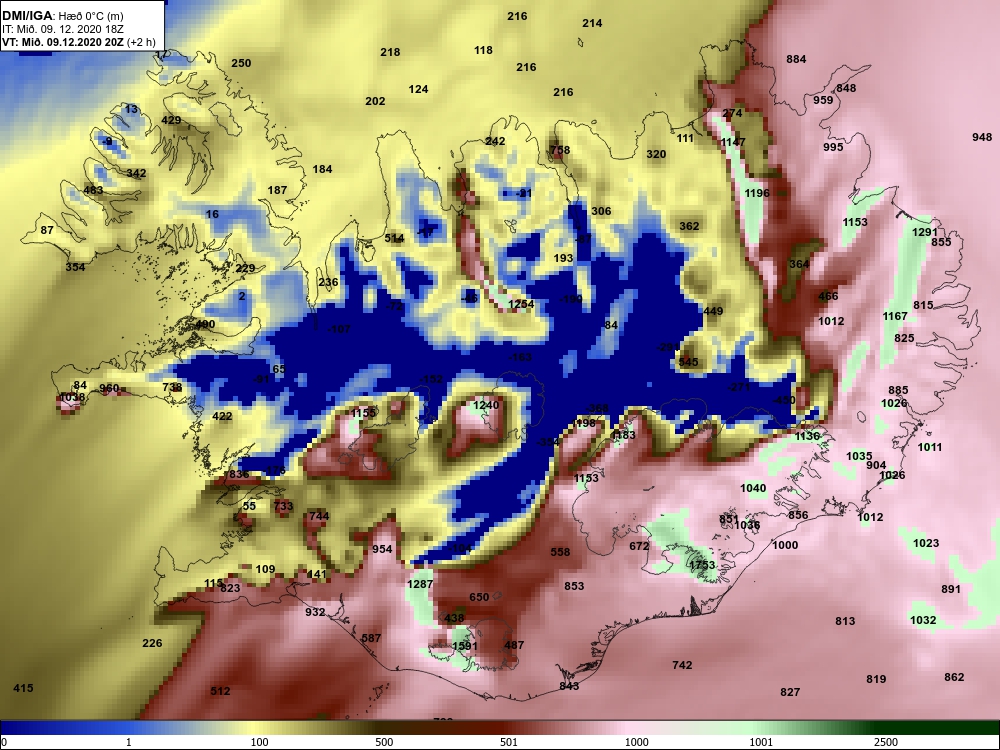Image resolution: width=1000 pixels, height=750 pixels.
Task: Click the DMI/IGA title line in legend box
Action: (x=62, y=16)
